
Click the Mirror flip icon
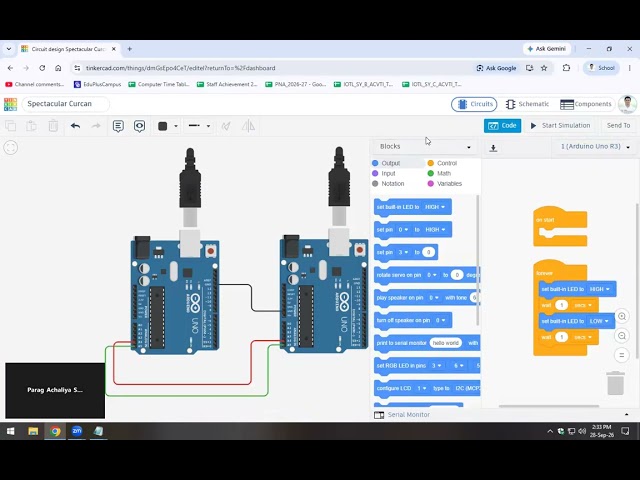point(248,126)
